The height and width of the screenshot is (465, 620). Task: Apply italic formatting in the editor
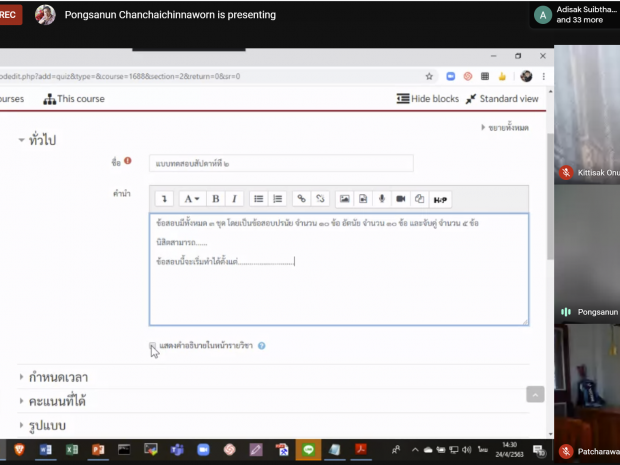(x=233, y=199)
